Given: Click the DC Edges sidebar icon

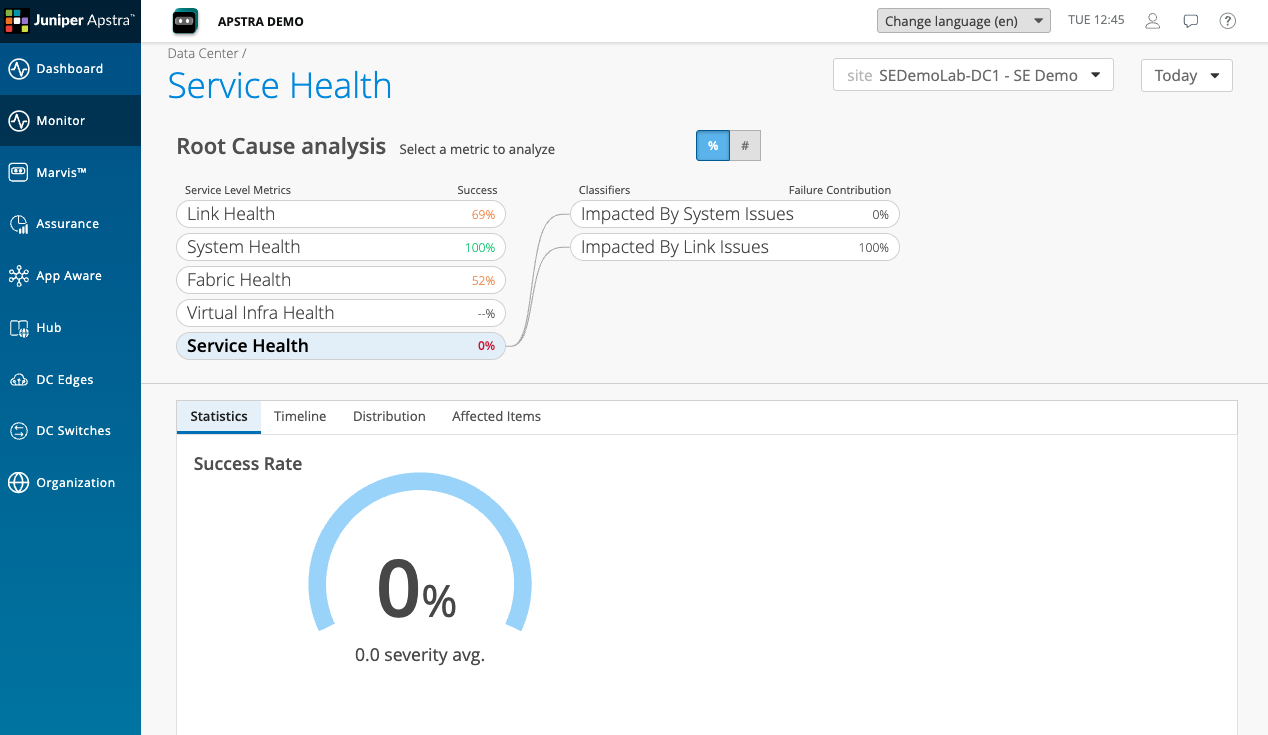Looking at the screenshot, I should click(x=19, y=380).
